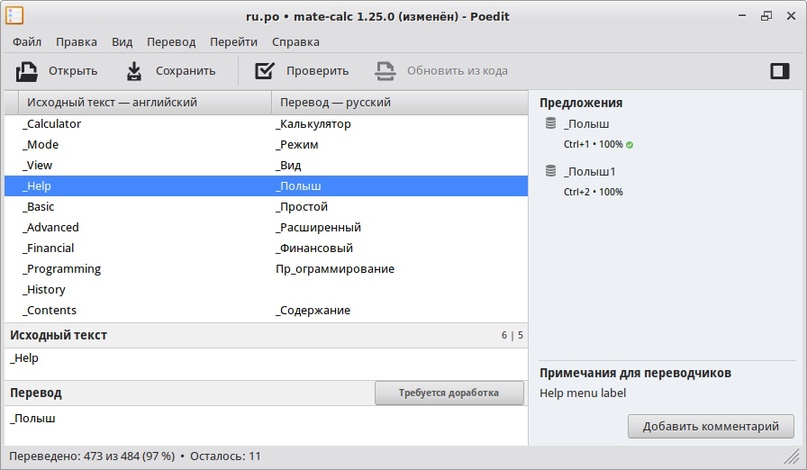The image size is (807, 470).
Task: Click the status bar translation progress text
Action: point(135,456)
